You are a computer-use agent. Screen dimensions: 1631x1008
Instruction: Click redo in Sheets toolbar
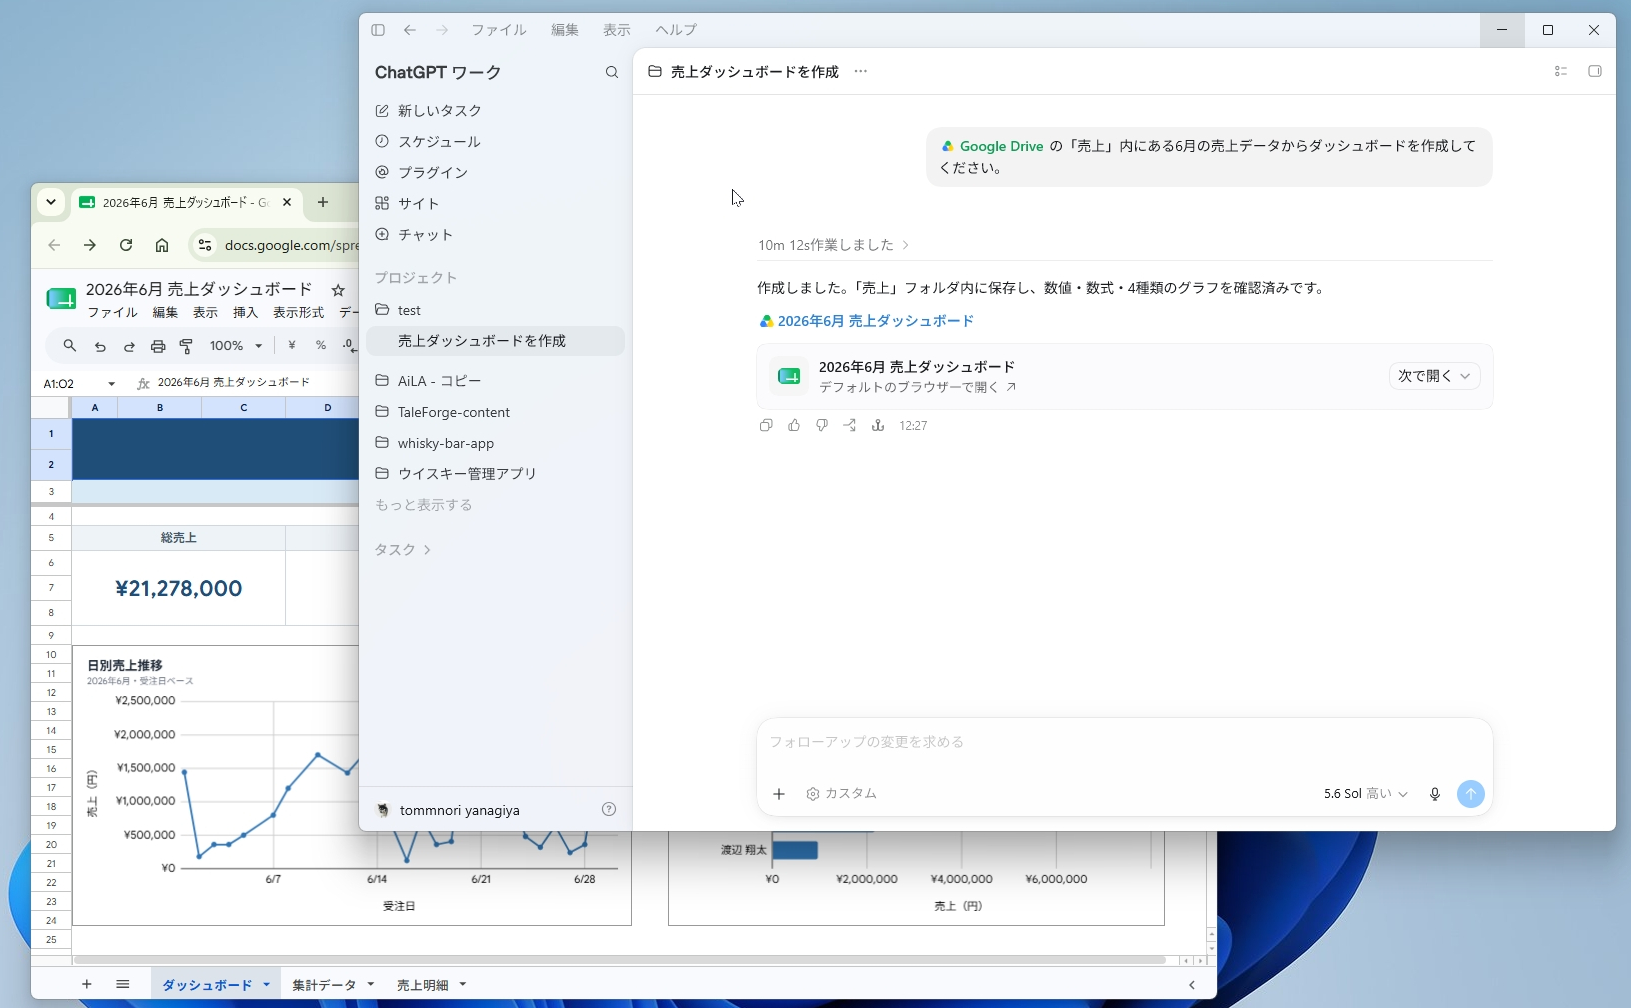[x=129, y=346]
